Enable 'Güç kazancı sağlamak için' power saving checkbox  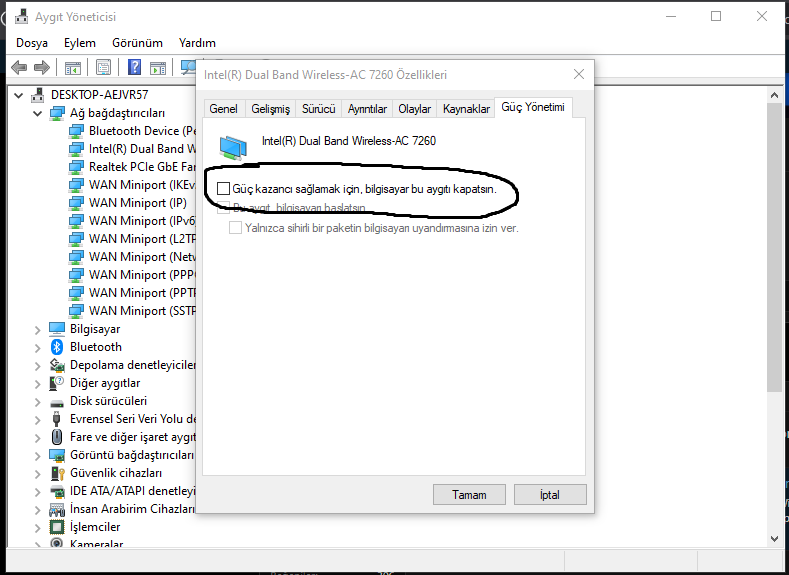pyautogui.click(x=223, y=189)
